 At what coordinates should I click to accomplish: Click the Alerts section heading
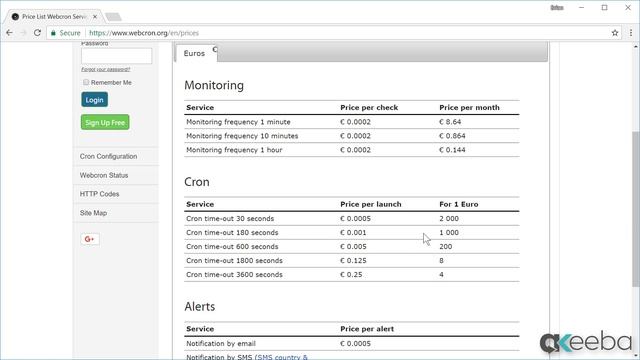[x=200, y=307]
